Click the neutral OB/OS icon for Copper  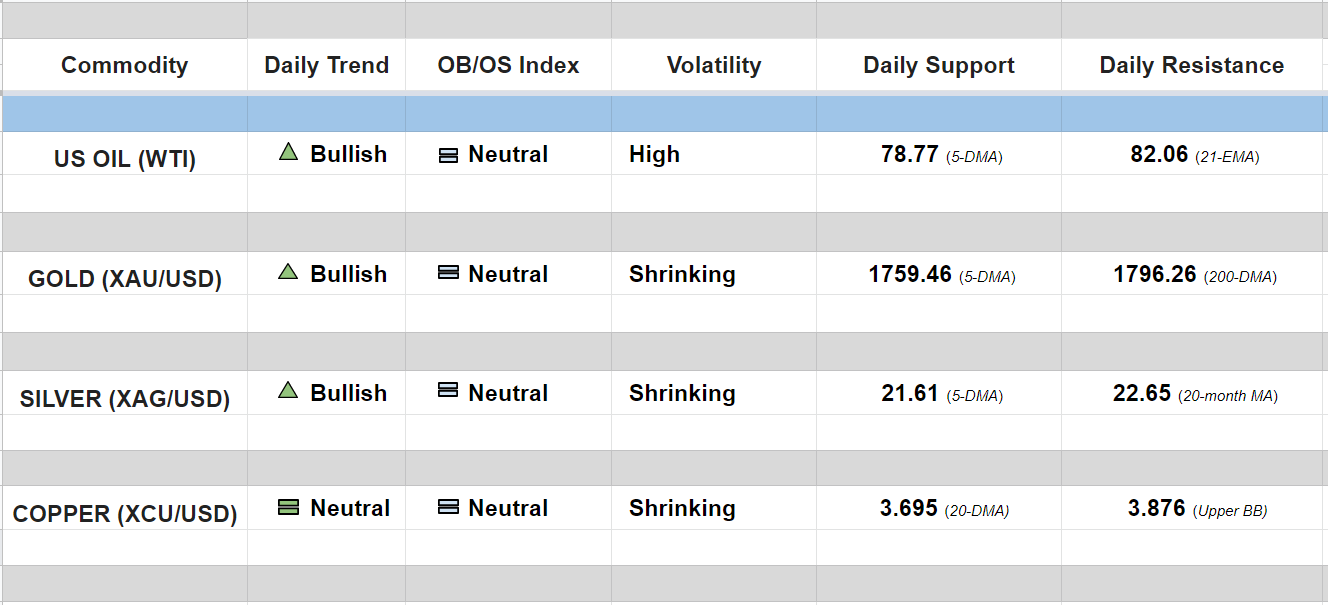449,508
